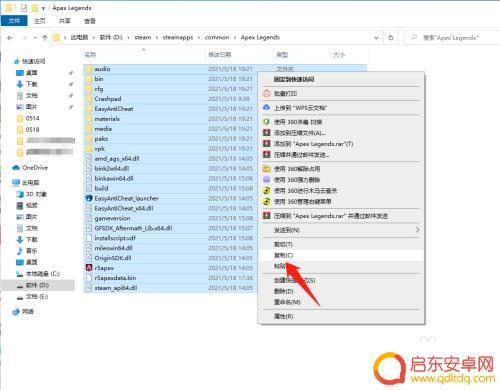Click the 360 manage context menu icon

pyautogui.click(x=266, y=202)
